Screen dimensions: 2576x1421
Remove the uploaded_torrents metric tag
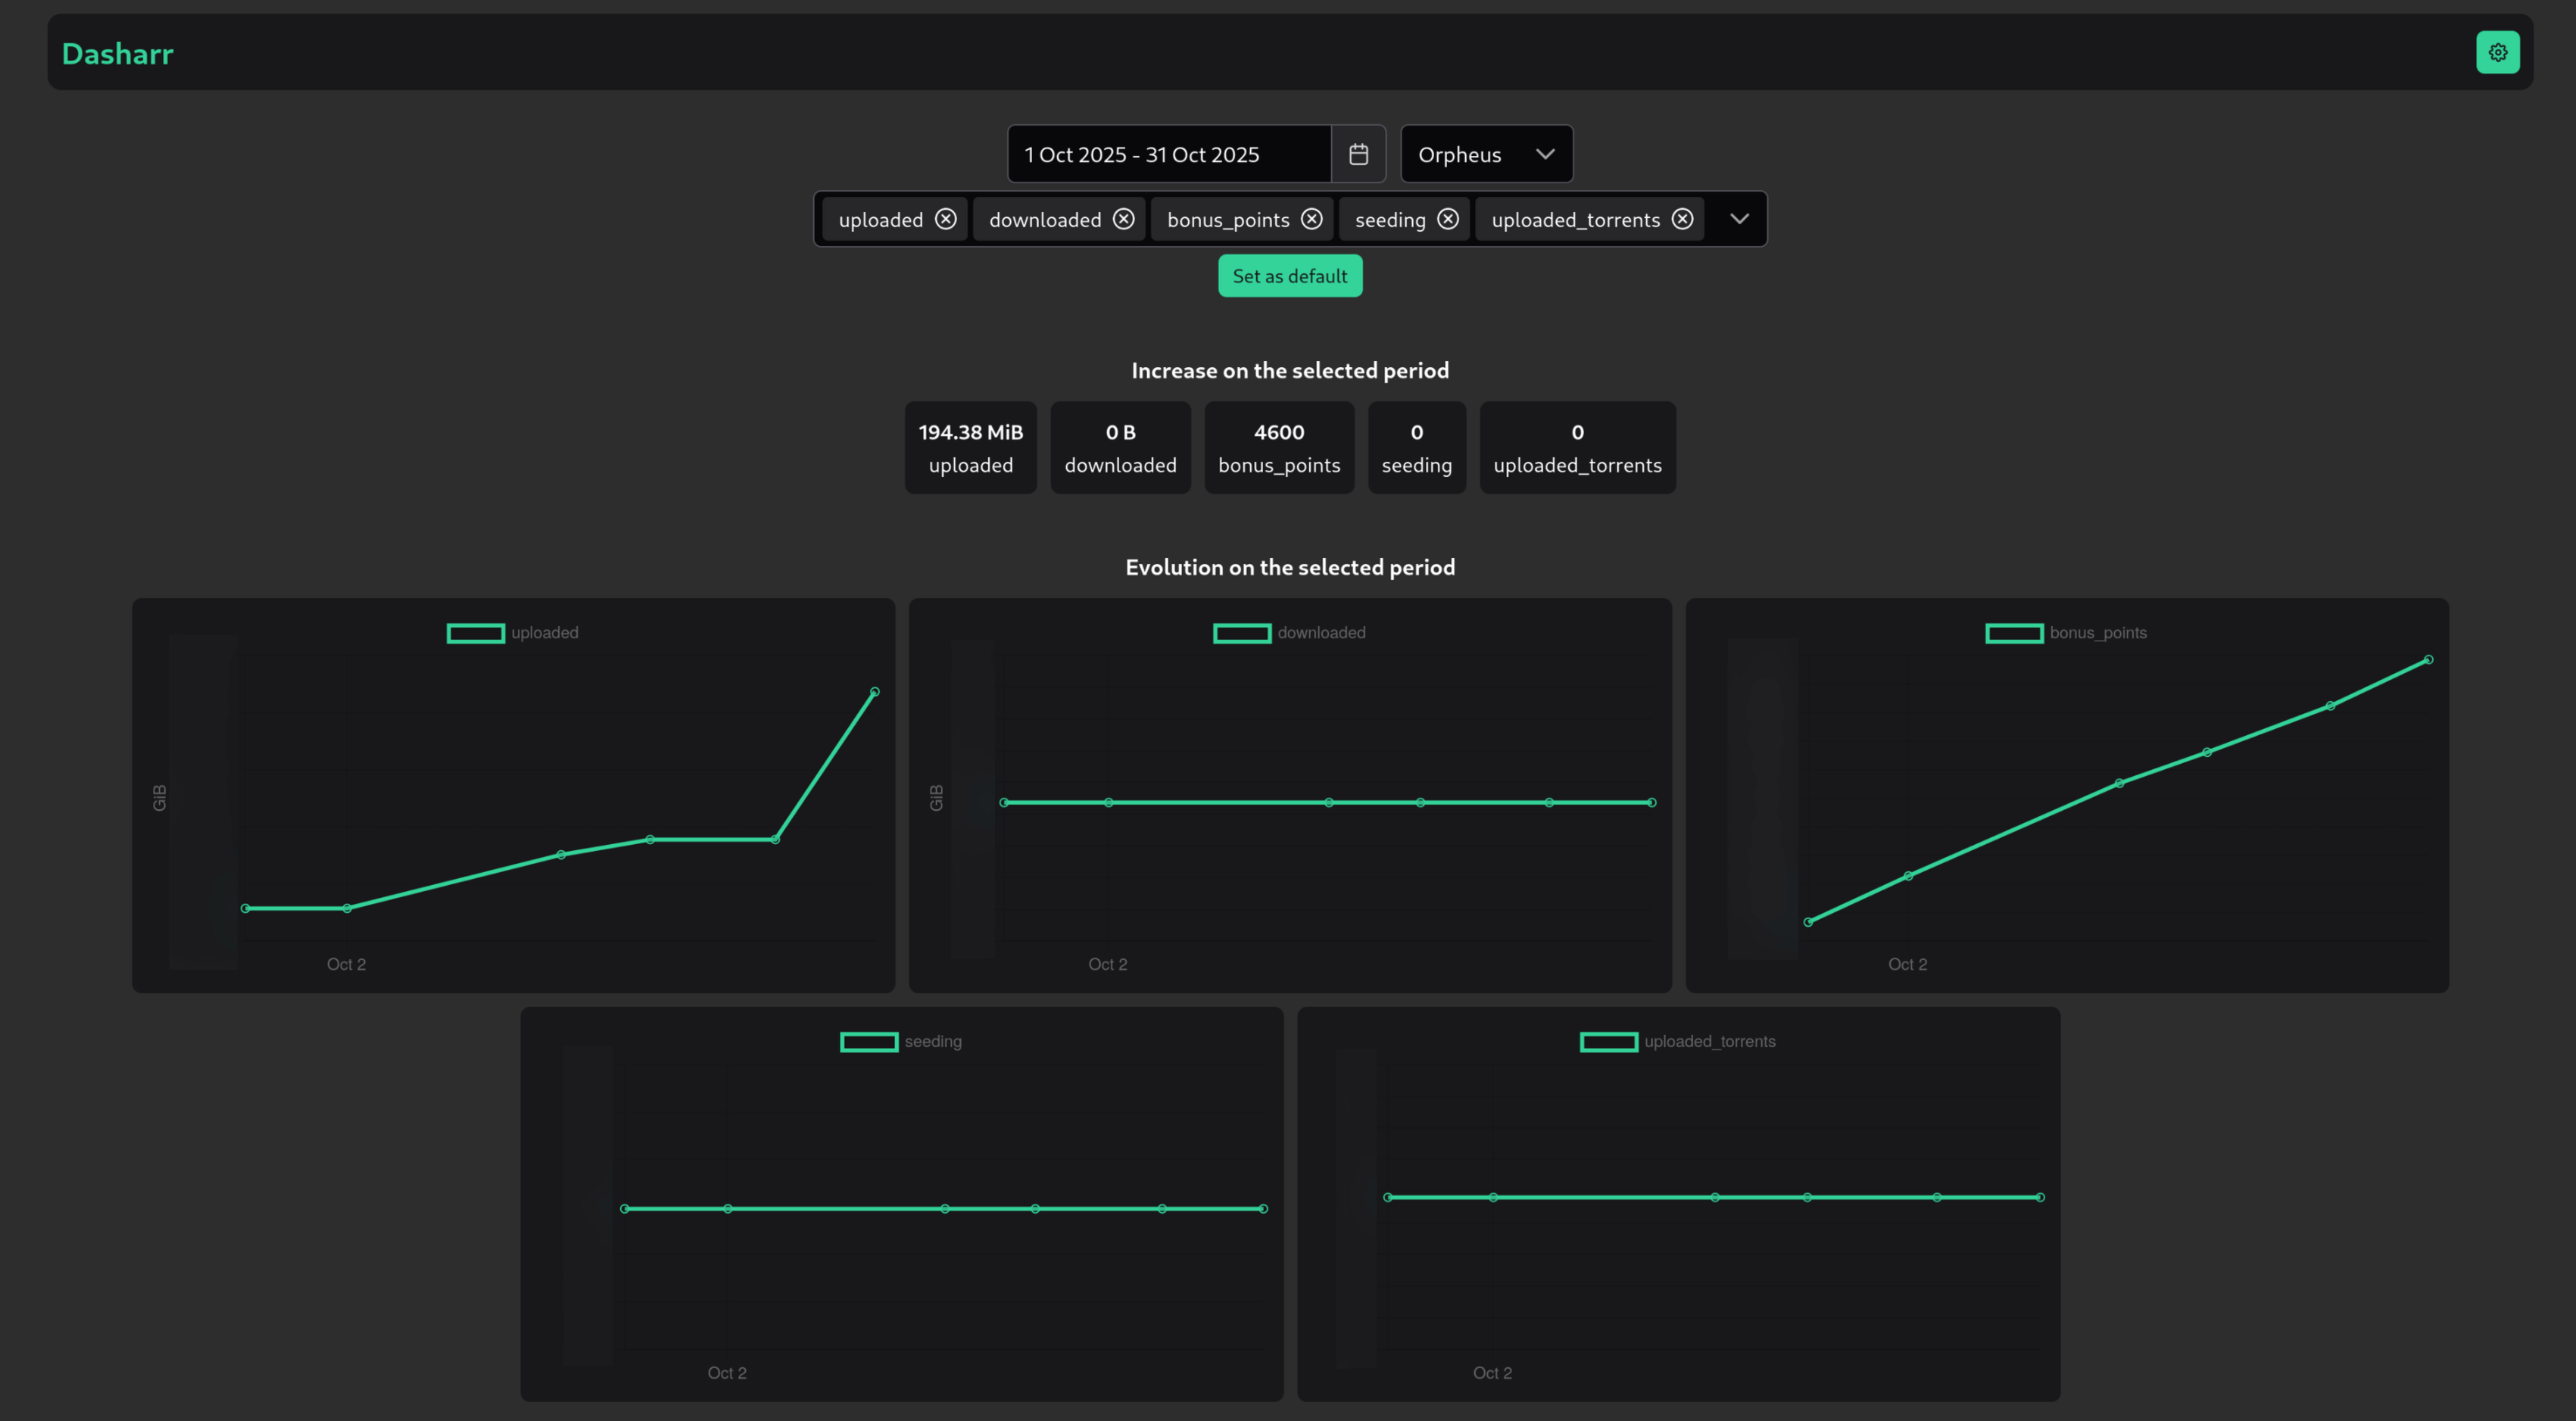coord(1682,219)
